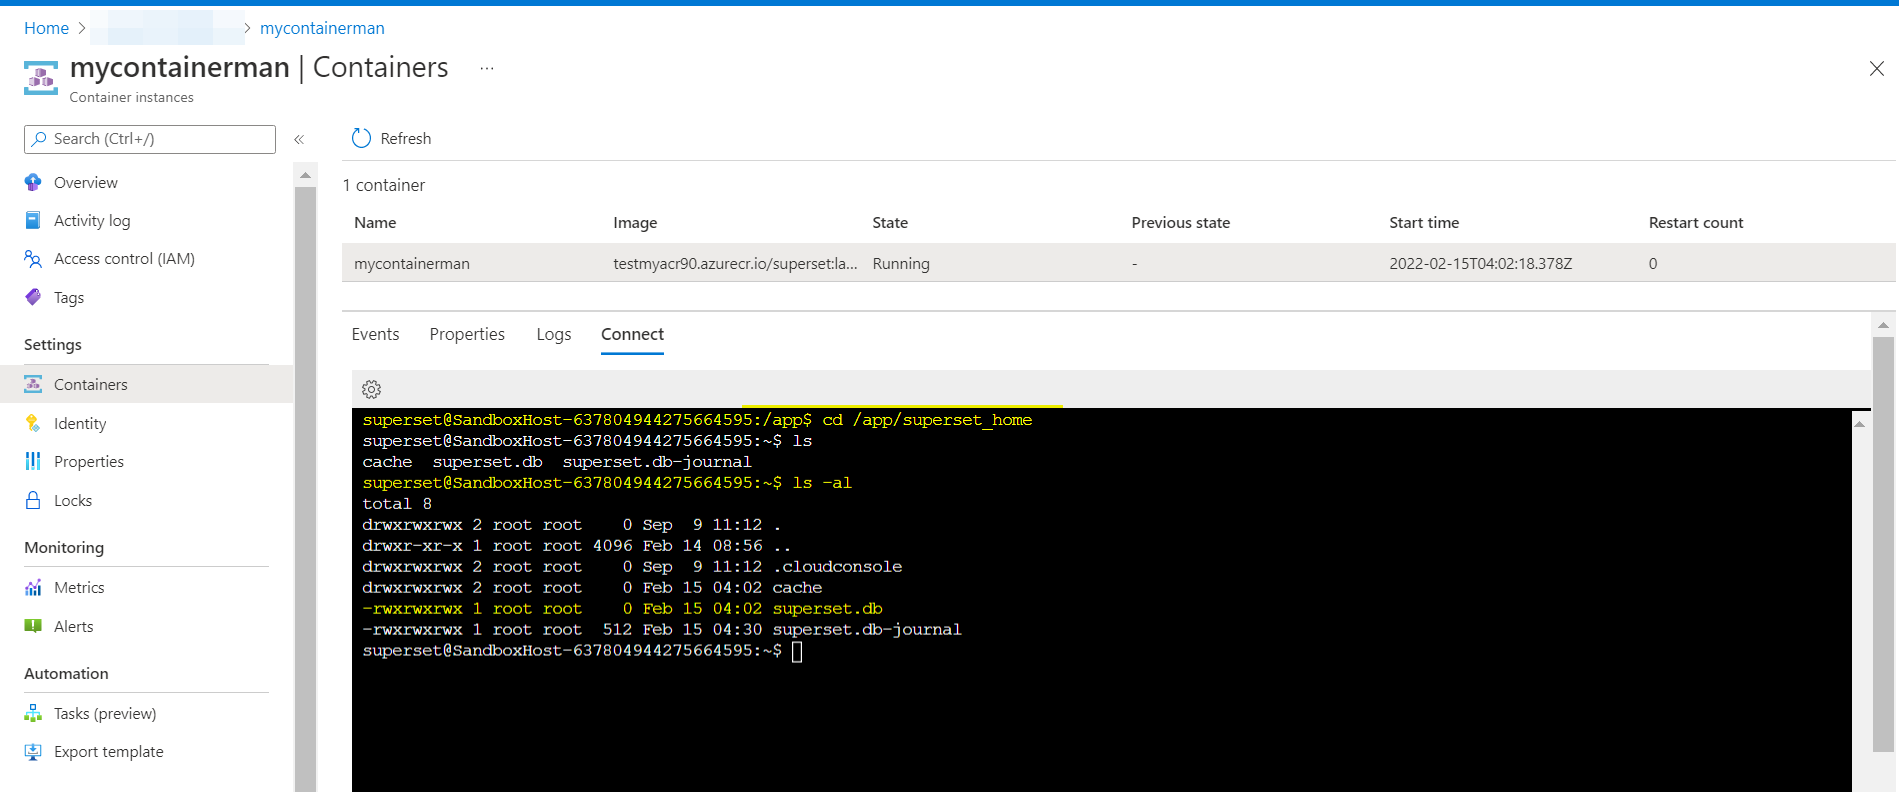The width and height of the screenshot is (1899, 792).
Task: Click the start time 2022-02-15T04:02:18.378Z cell
Action: (1481, 263)
